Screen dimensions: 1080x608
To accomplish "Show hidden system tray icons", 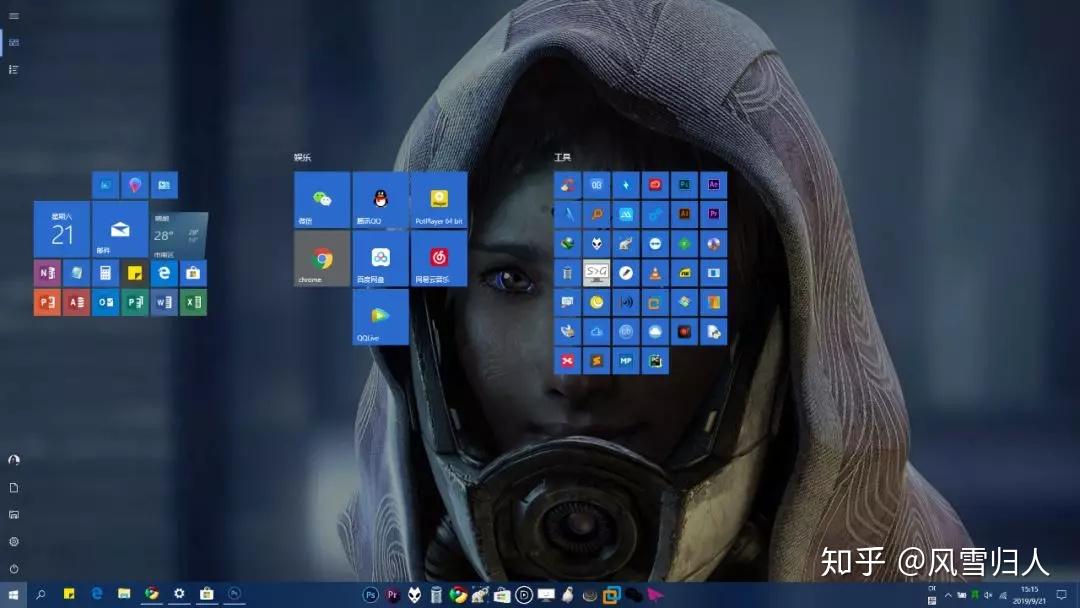I will (948, 595).
